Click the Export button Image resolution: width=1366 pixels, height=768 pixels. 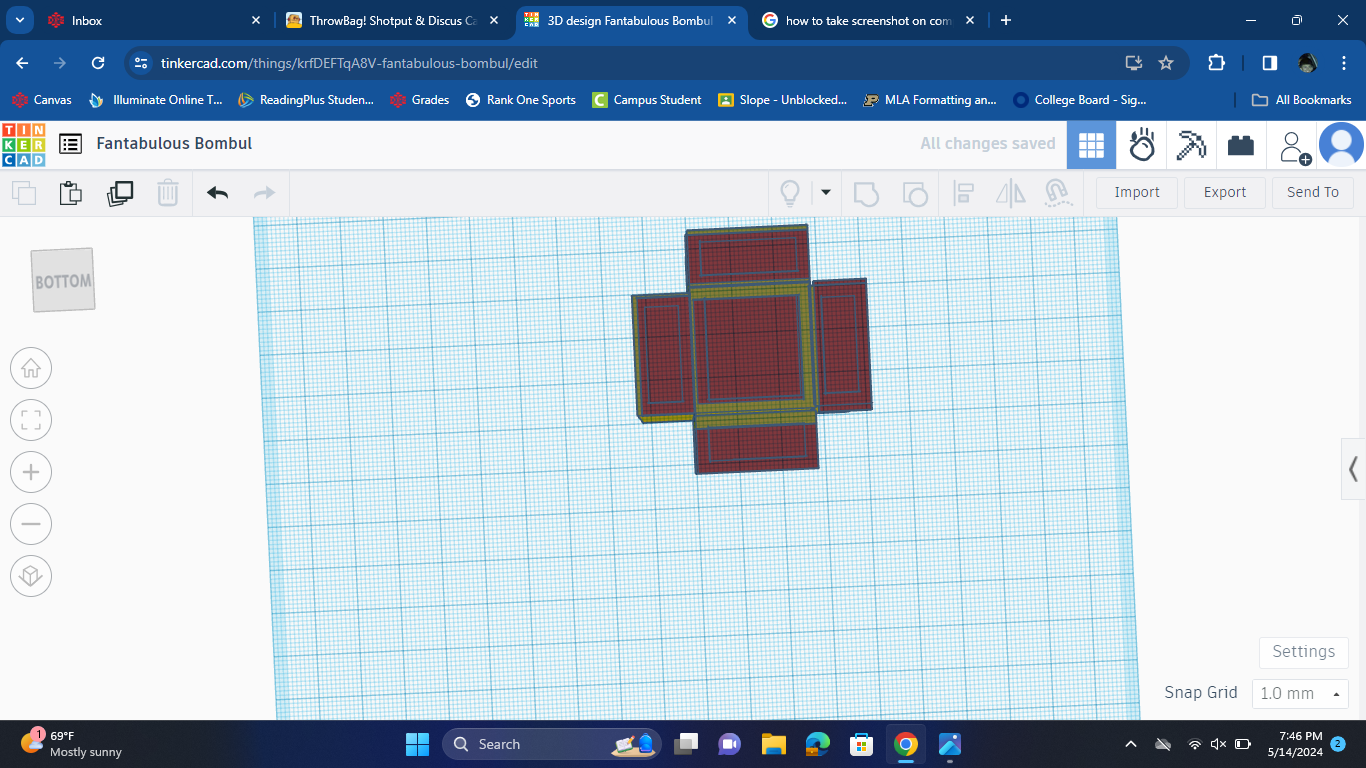tap(1225, 193)
